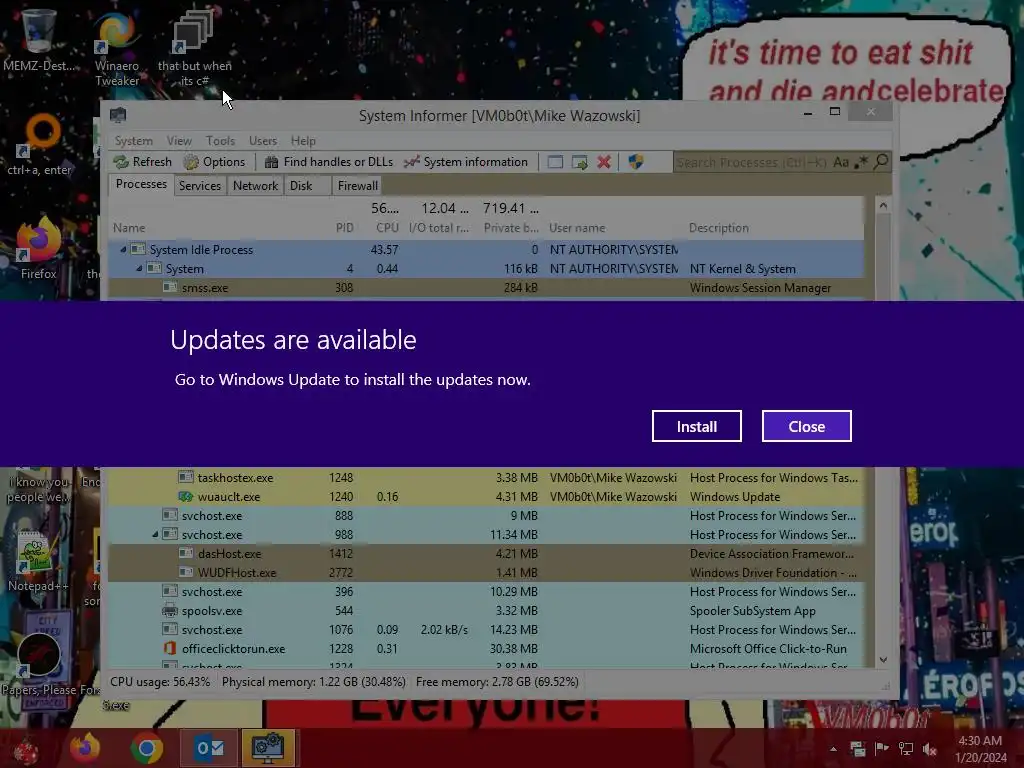This screenshot has height=768, width=1024.
Task: Select the officeclicktorun.exe process row
Action: pyautogui.click(x=487, y=648)
